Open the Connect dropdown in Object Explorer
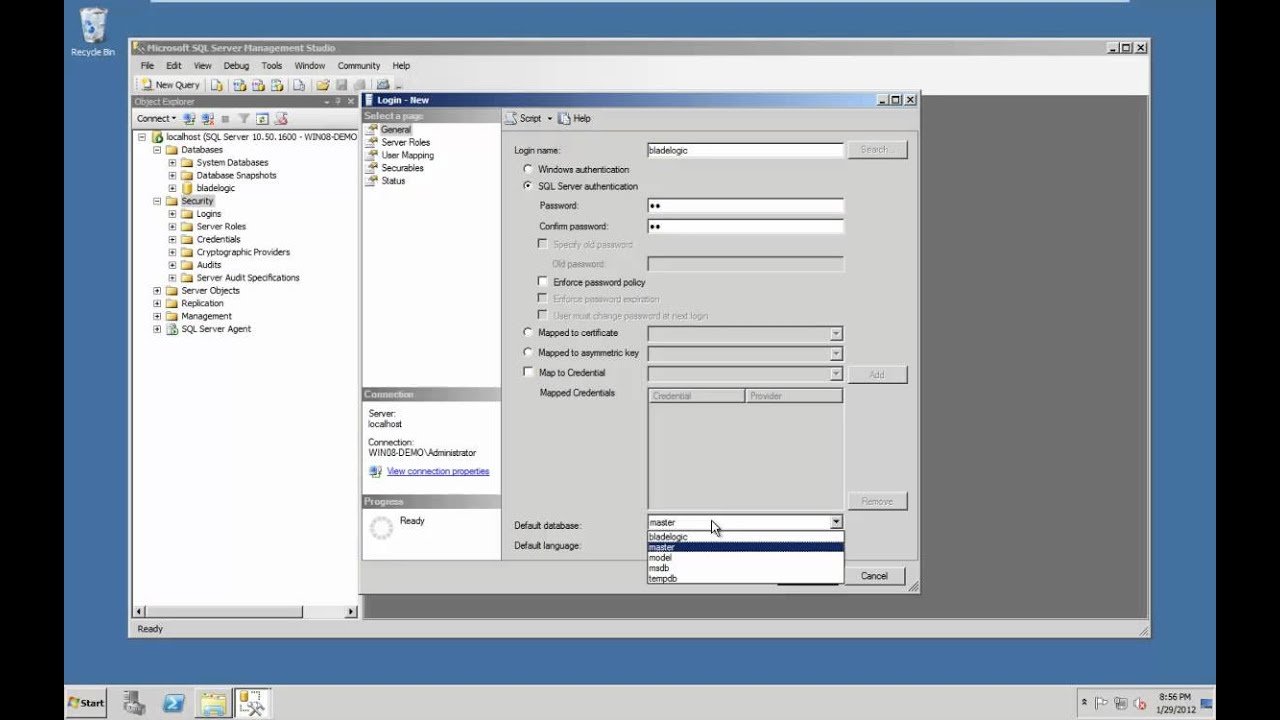1280x720 pixels. click(156, 118)
